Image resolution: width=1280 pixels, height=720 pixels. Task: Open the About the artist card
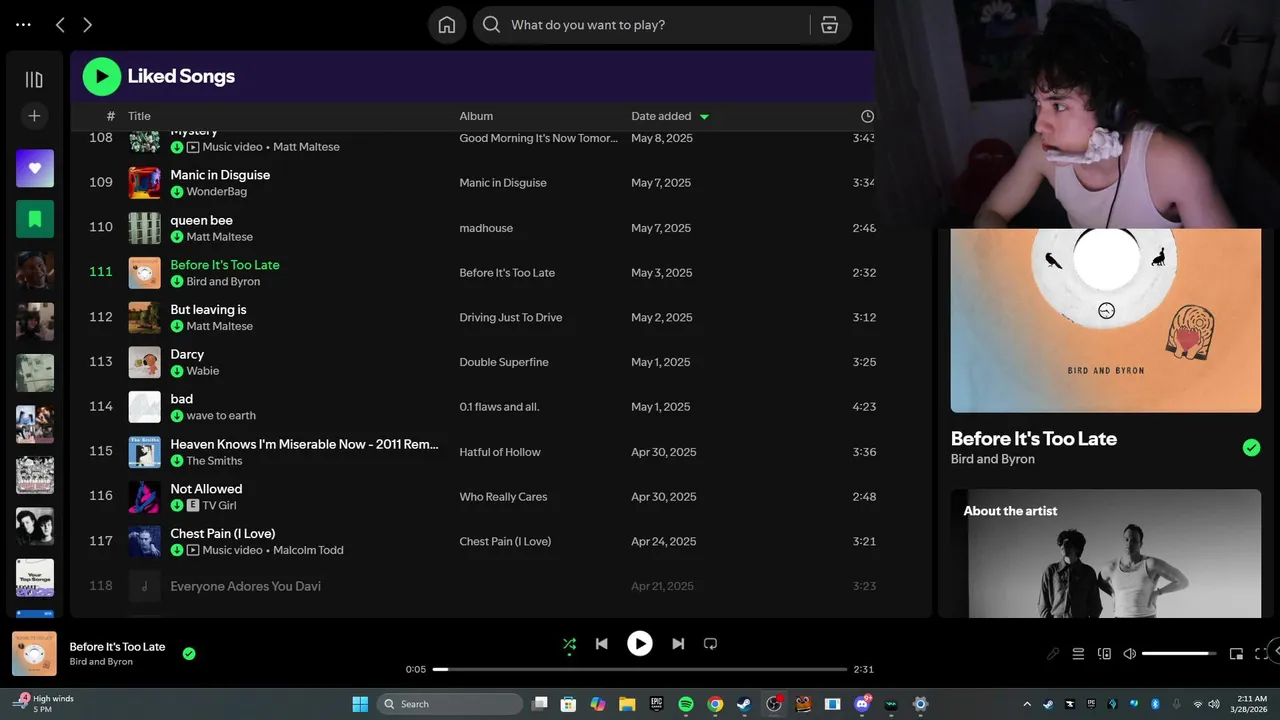point(1105,553)
